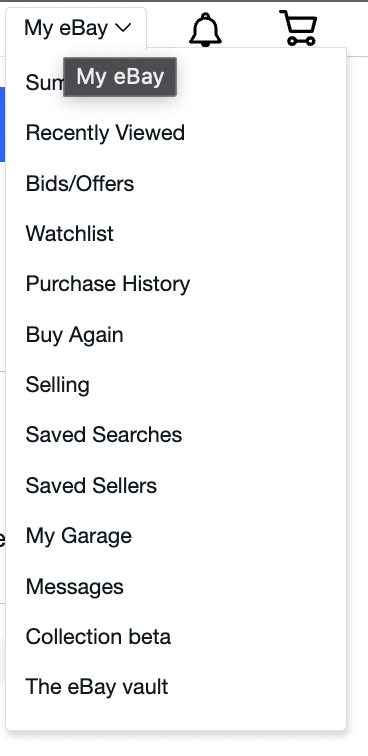Image resolution: width=368 pixels, height=756 pixels.
Task: View Purchase History
Action: 108,284
